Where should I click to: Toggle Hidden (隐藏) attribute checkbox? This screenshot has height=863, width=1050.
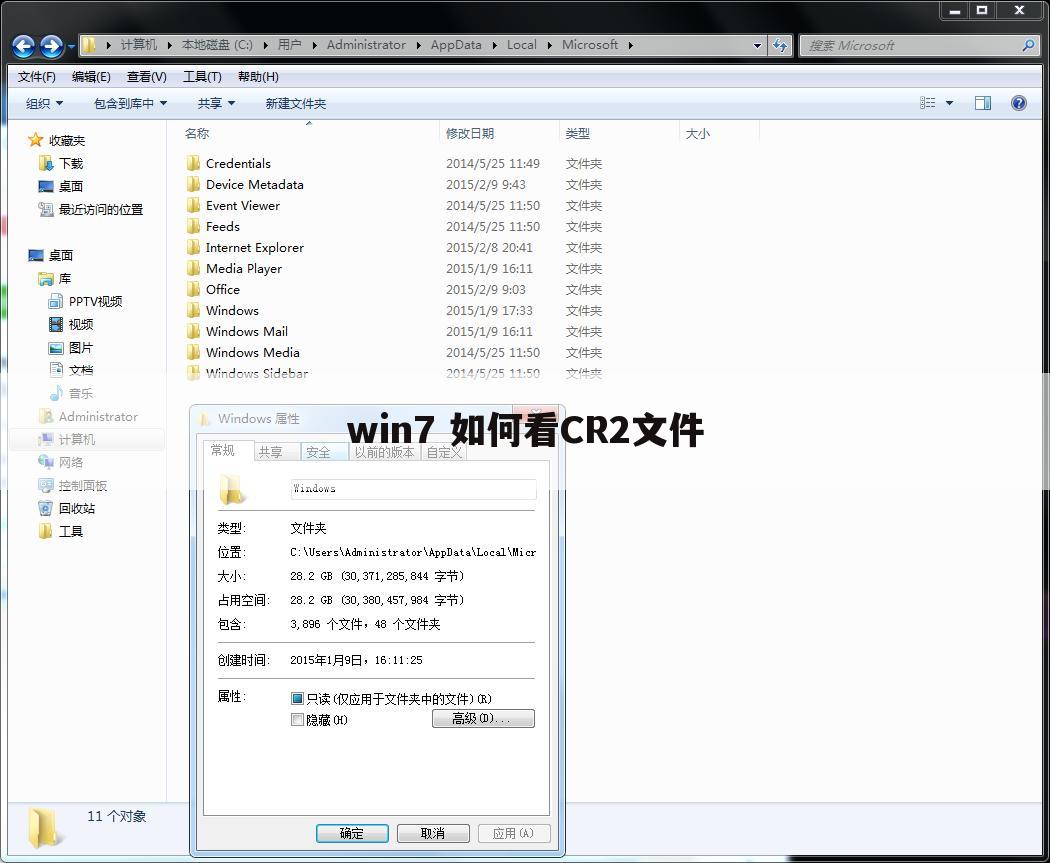coord(297,720)
